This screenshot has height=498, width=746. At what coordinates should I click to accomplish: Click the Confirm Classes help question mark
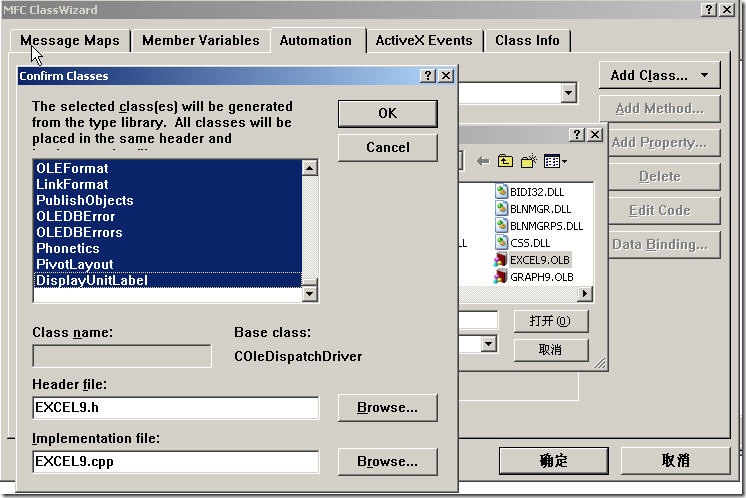428,76
